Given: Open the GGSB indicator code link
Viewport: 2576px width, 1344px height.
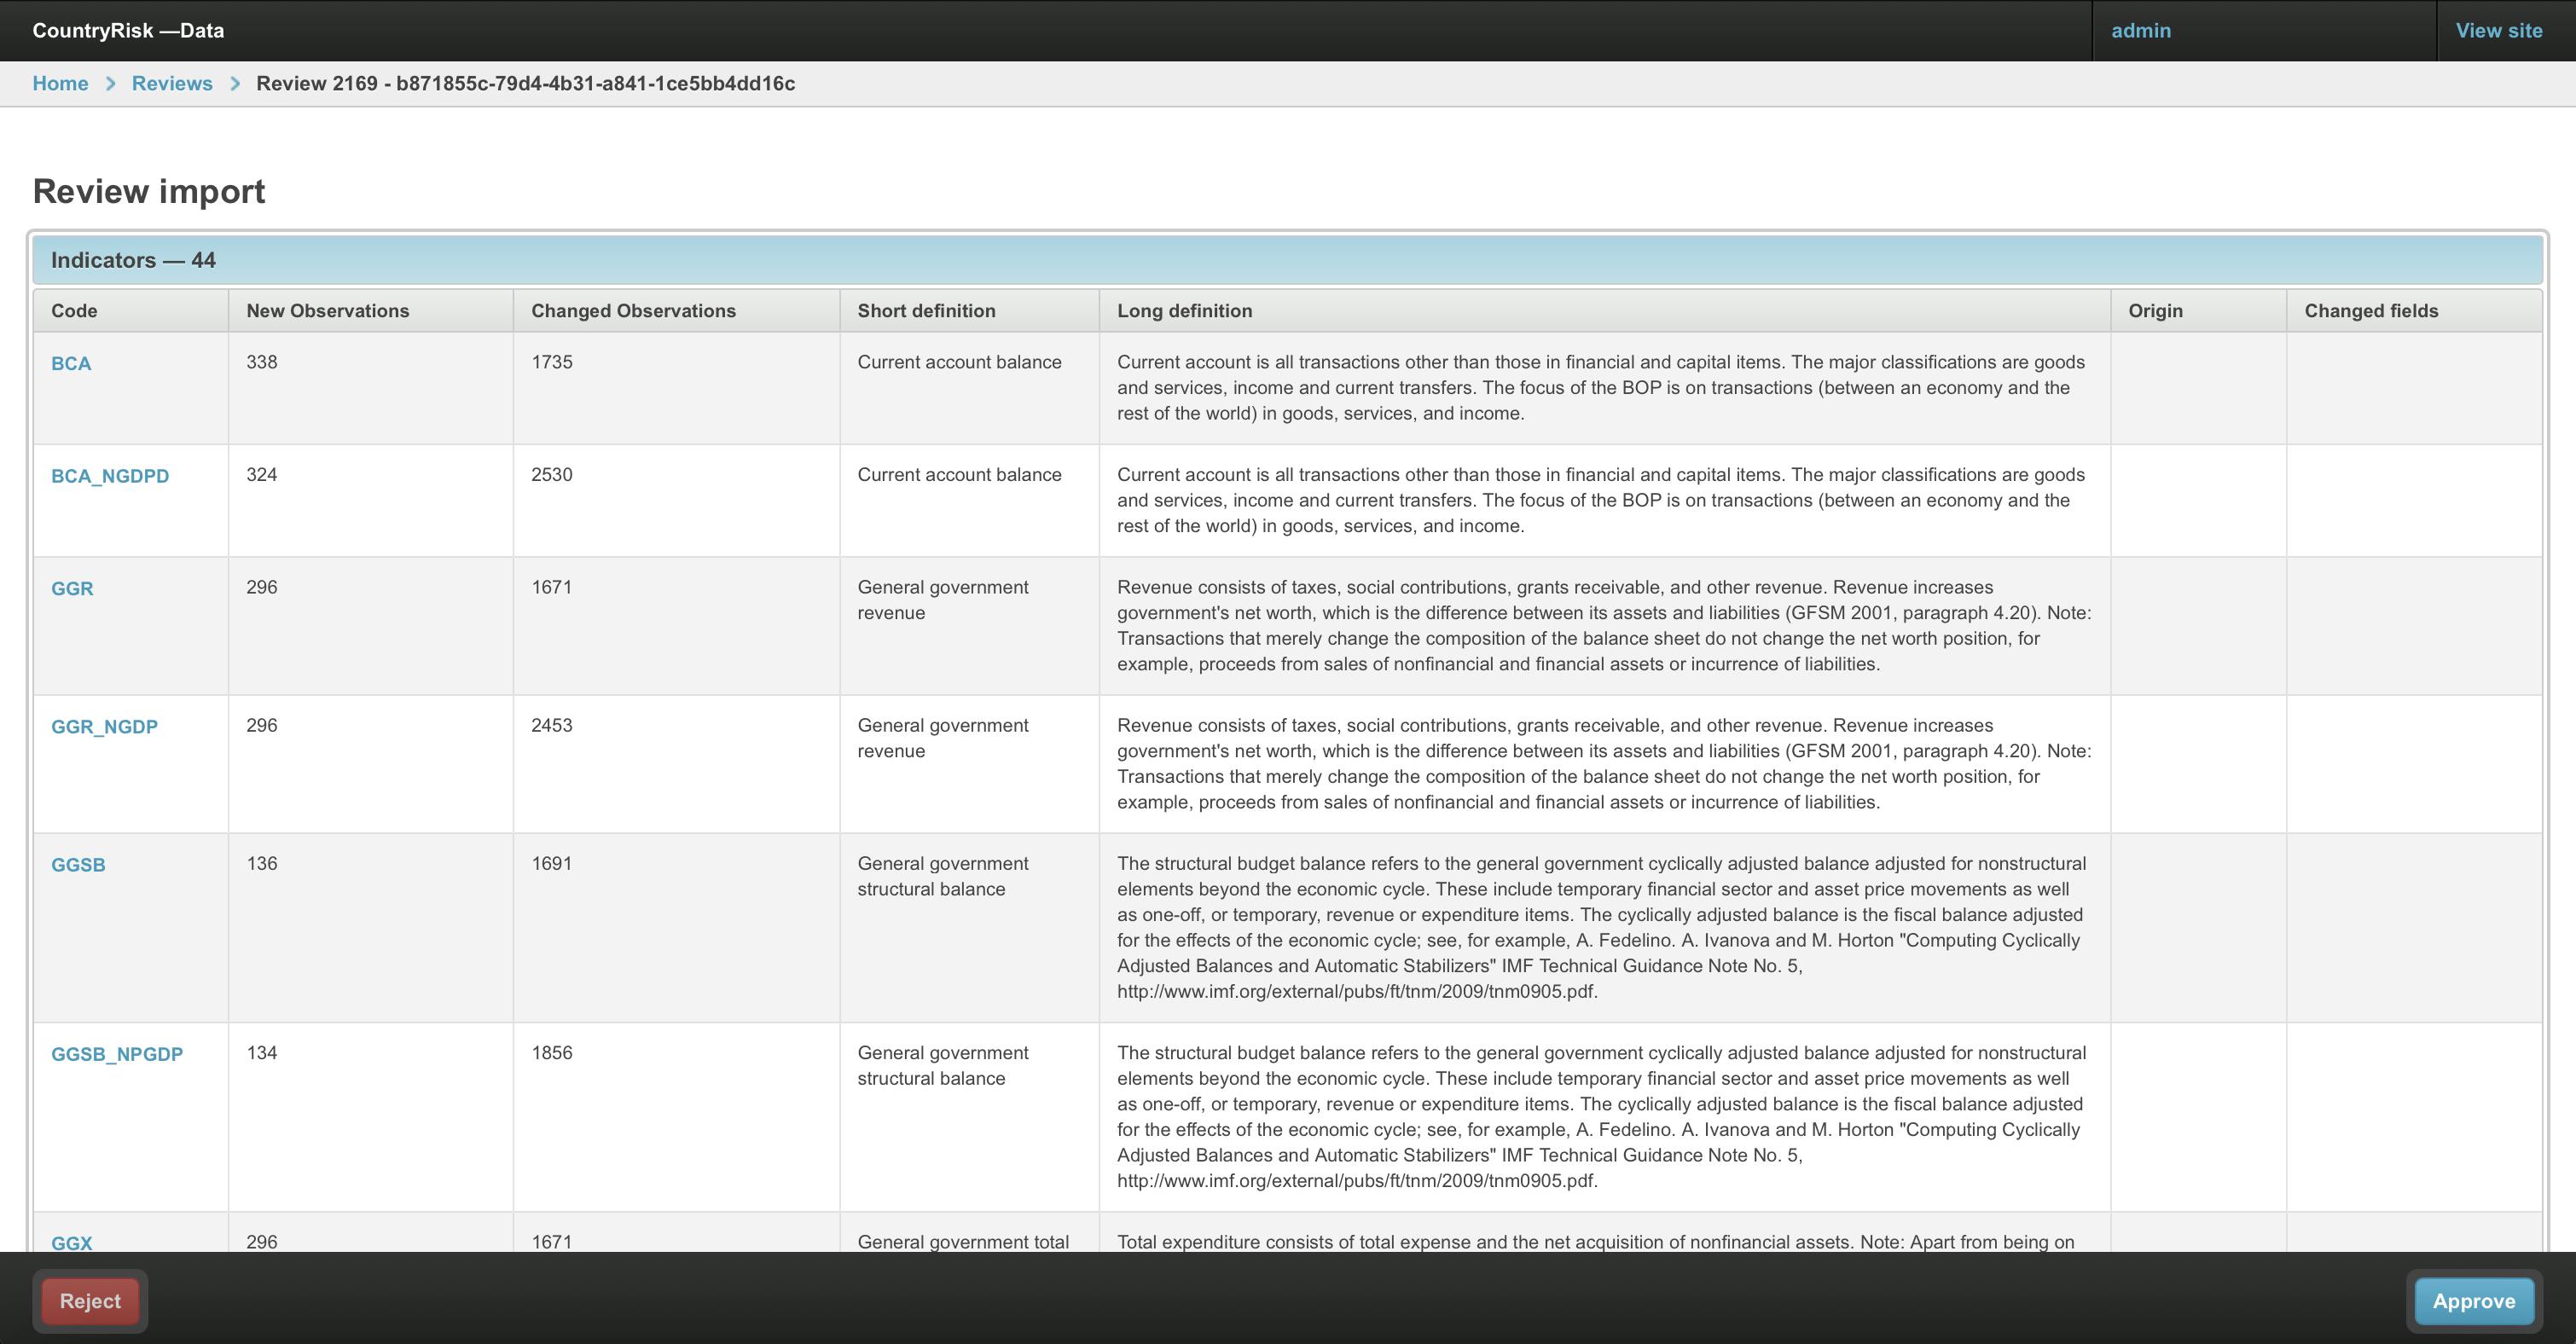Looking at the screenshot, I should pyautogui.click(x=78, y=864).
